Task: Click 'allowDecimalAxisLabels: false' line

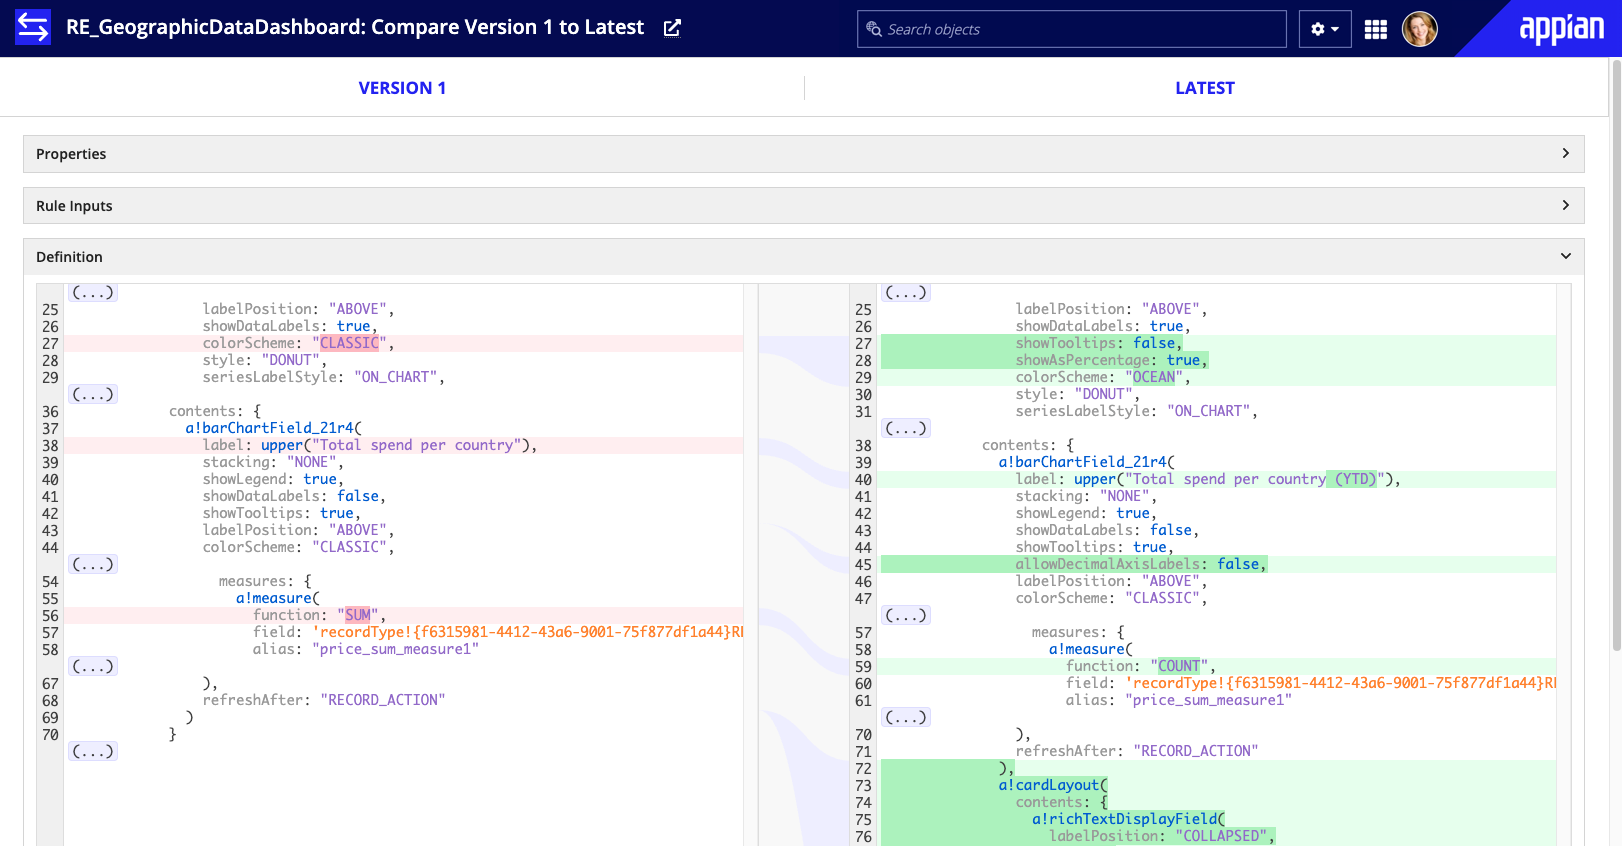Action: (1217, 564)
